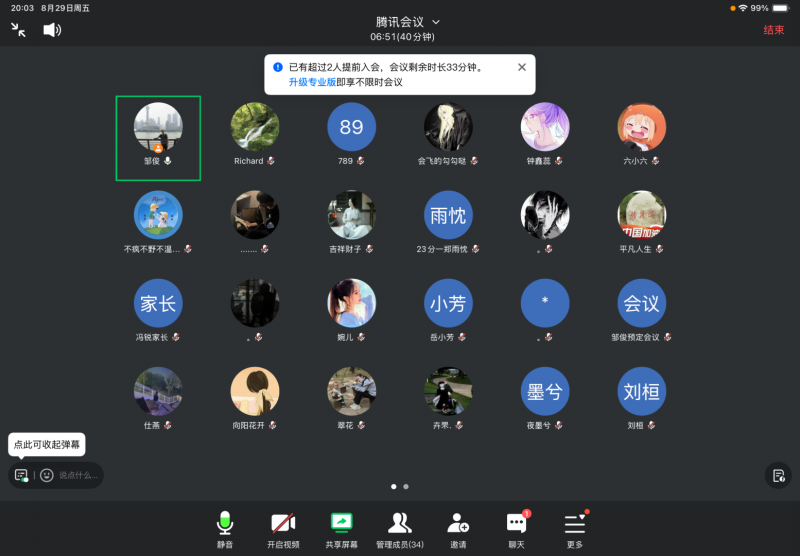This screenshot has height=556, width=800.
Task: Click the upgrade to professional version link
Action: click(312, 82)
